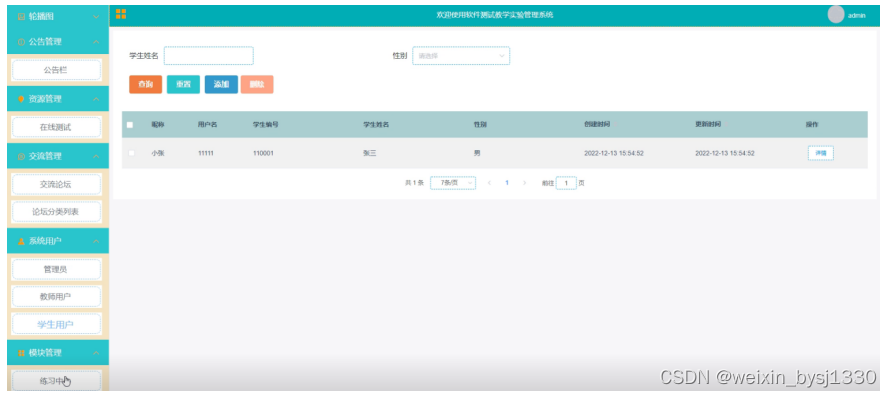Click the 学生姓名 column header

(x=376, y=125)
